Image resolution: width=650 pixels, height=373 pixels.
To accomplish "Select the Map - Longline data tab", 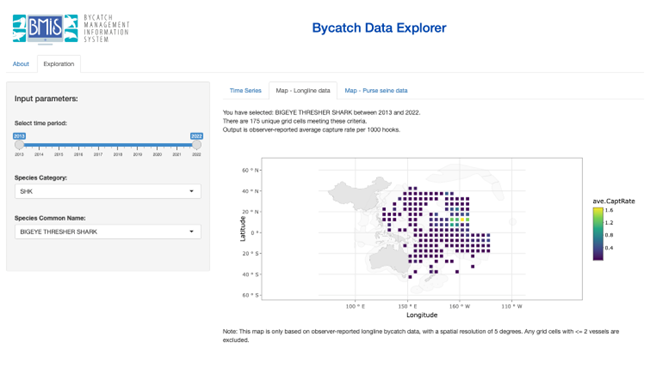I will [303, 90].
